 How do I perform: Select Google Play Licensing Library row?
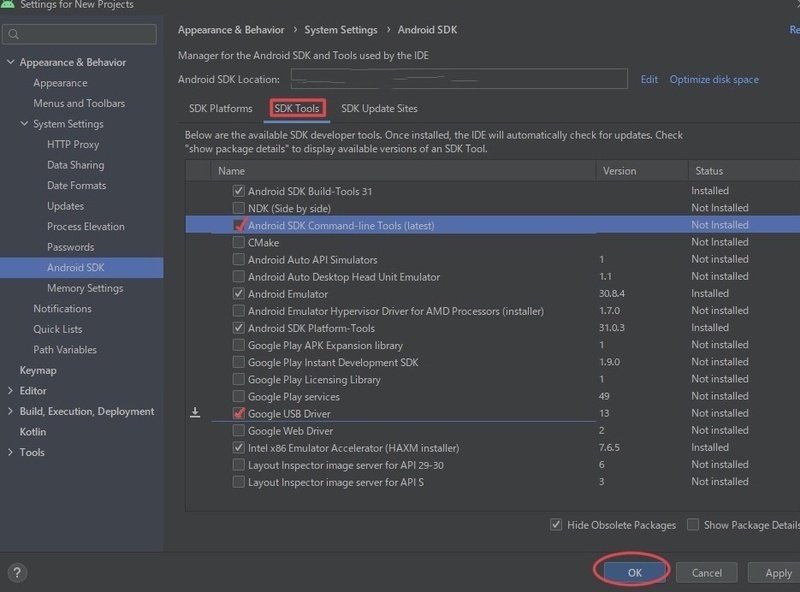click(x=492, y=379)
